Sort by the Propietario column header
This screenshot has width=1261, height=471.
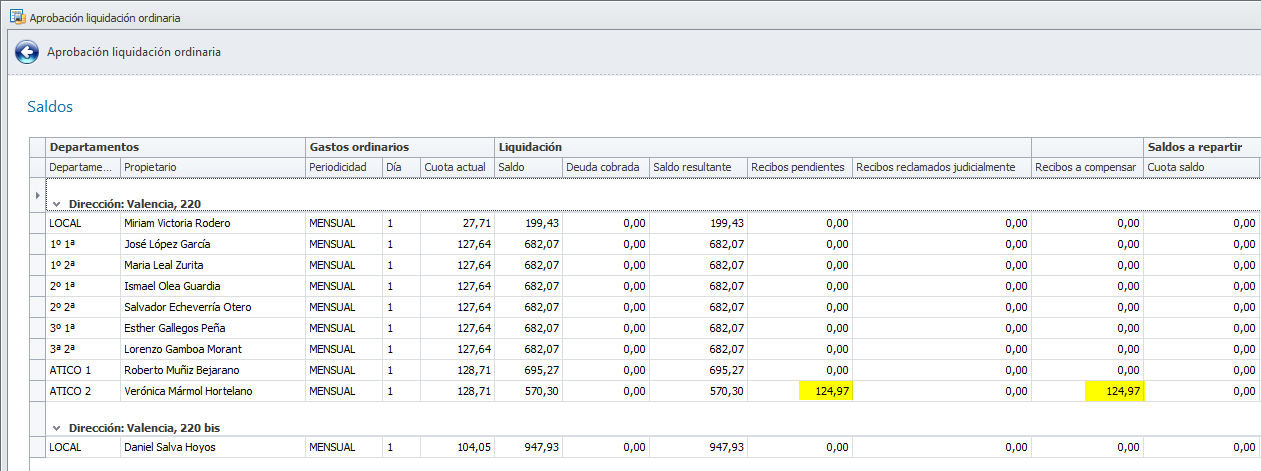pos(212,167)
